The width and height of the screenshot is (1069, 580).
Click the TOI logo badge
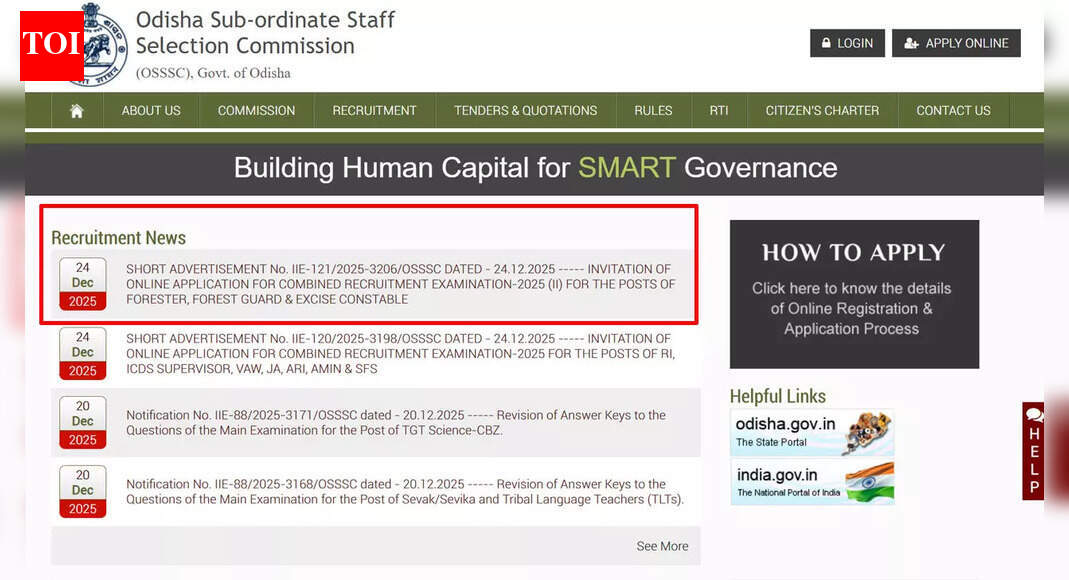pos(51,45)
